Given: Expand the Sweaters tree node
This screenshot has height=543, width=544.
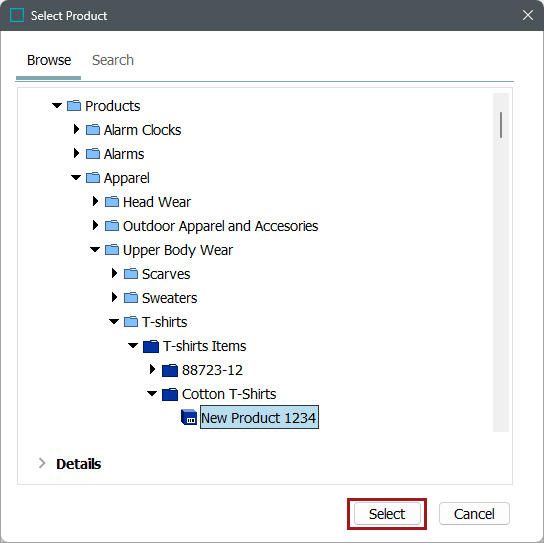Looking at the screenshot, I should (114, 297).
